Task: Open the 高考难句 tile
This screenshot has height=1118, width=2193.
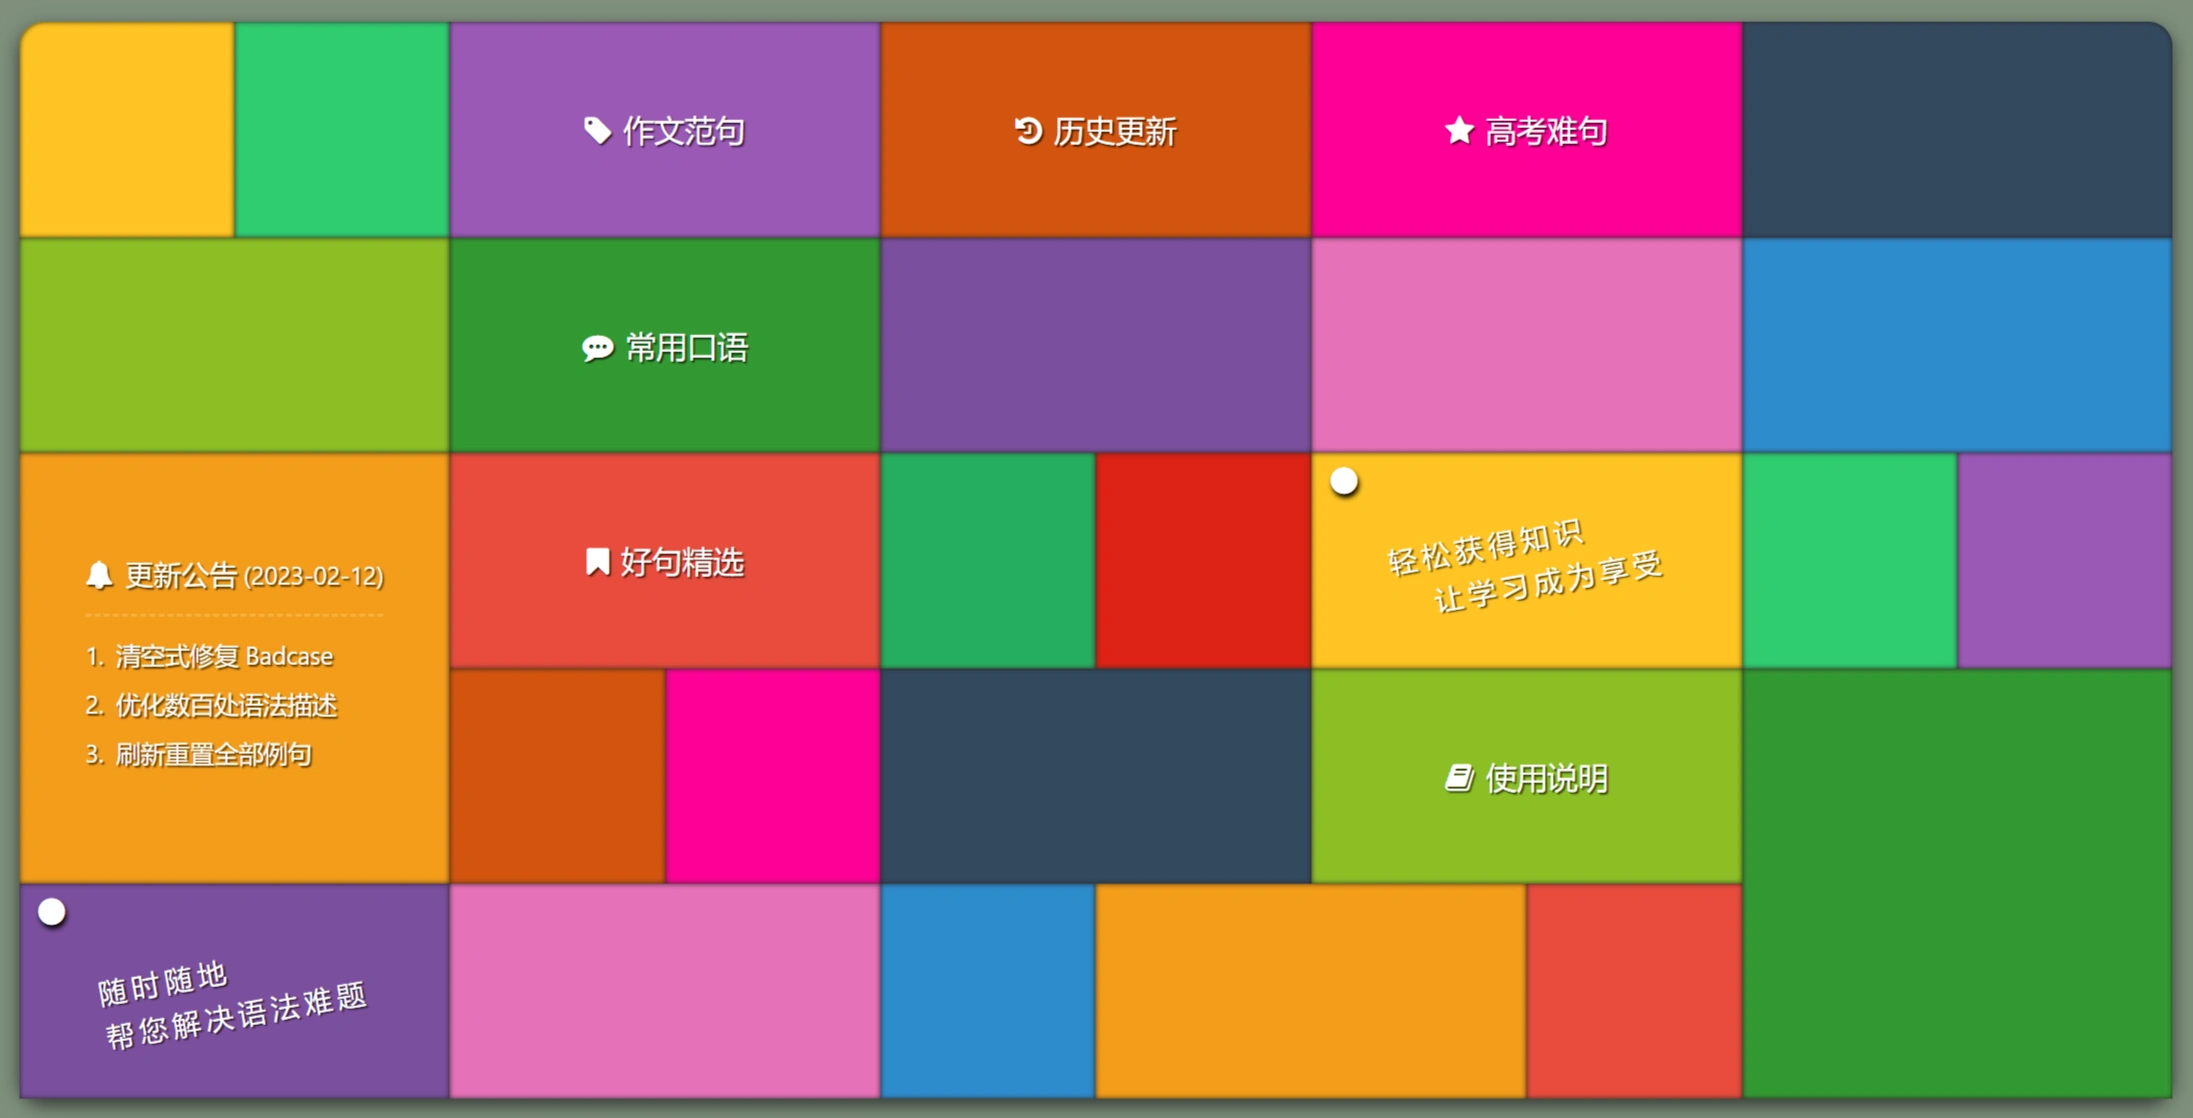Action: (1527, 130)
